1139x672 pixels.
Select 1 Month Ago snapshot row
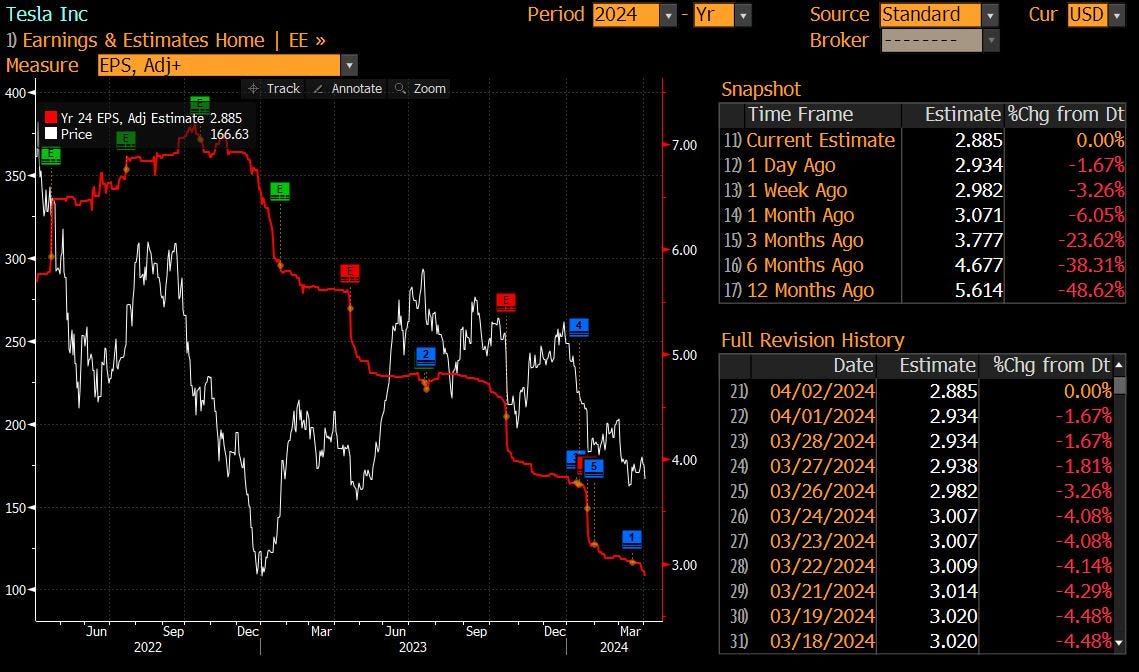click(x=923, y=215)
